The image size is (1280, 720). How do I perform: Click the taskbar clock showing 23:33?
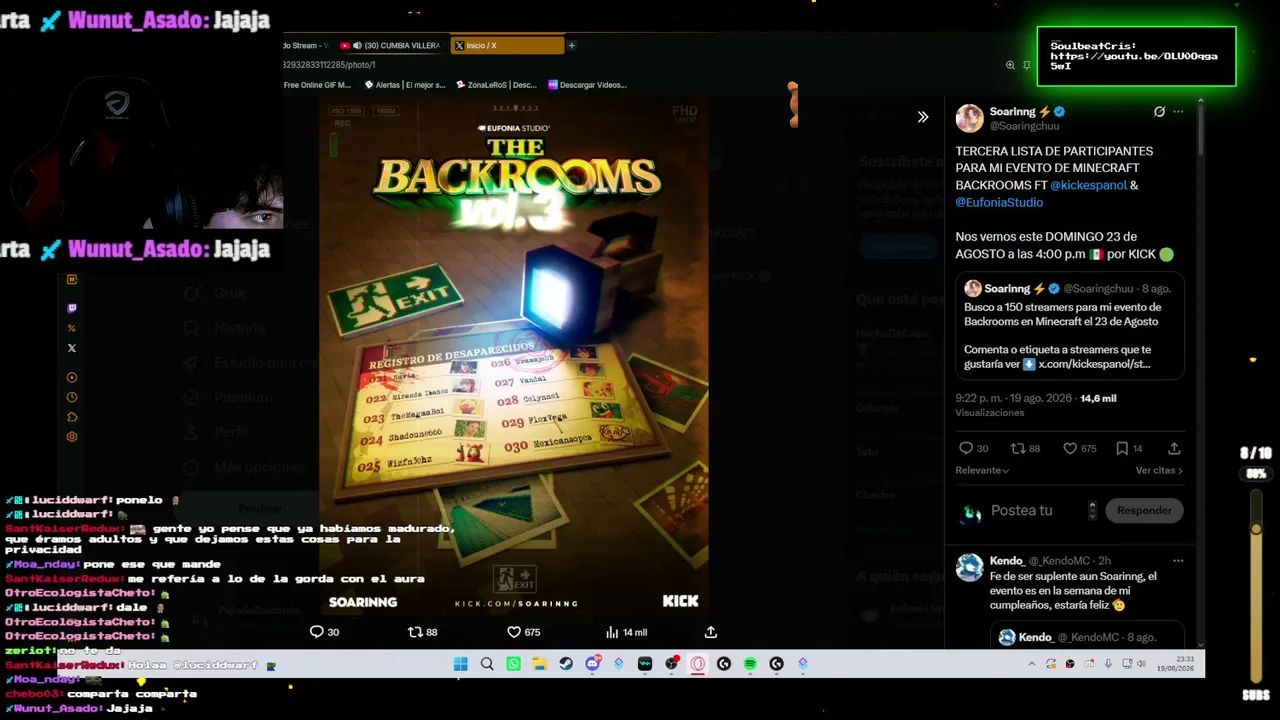[1174, 664]
